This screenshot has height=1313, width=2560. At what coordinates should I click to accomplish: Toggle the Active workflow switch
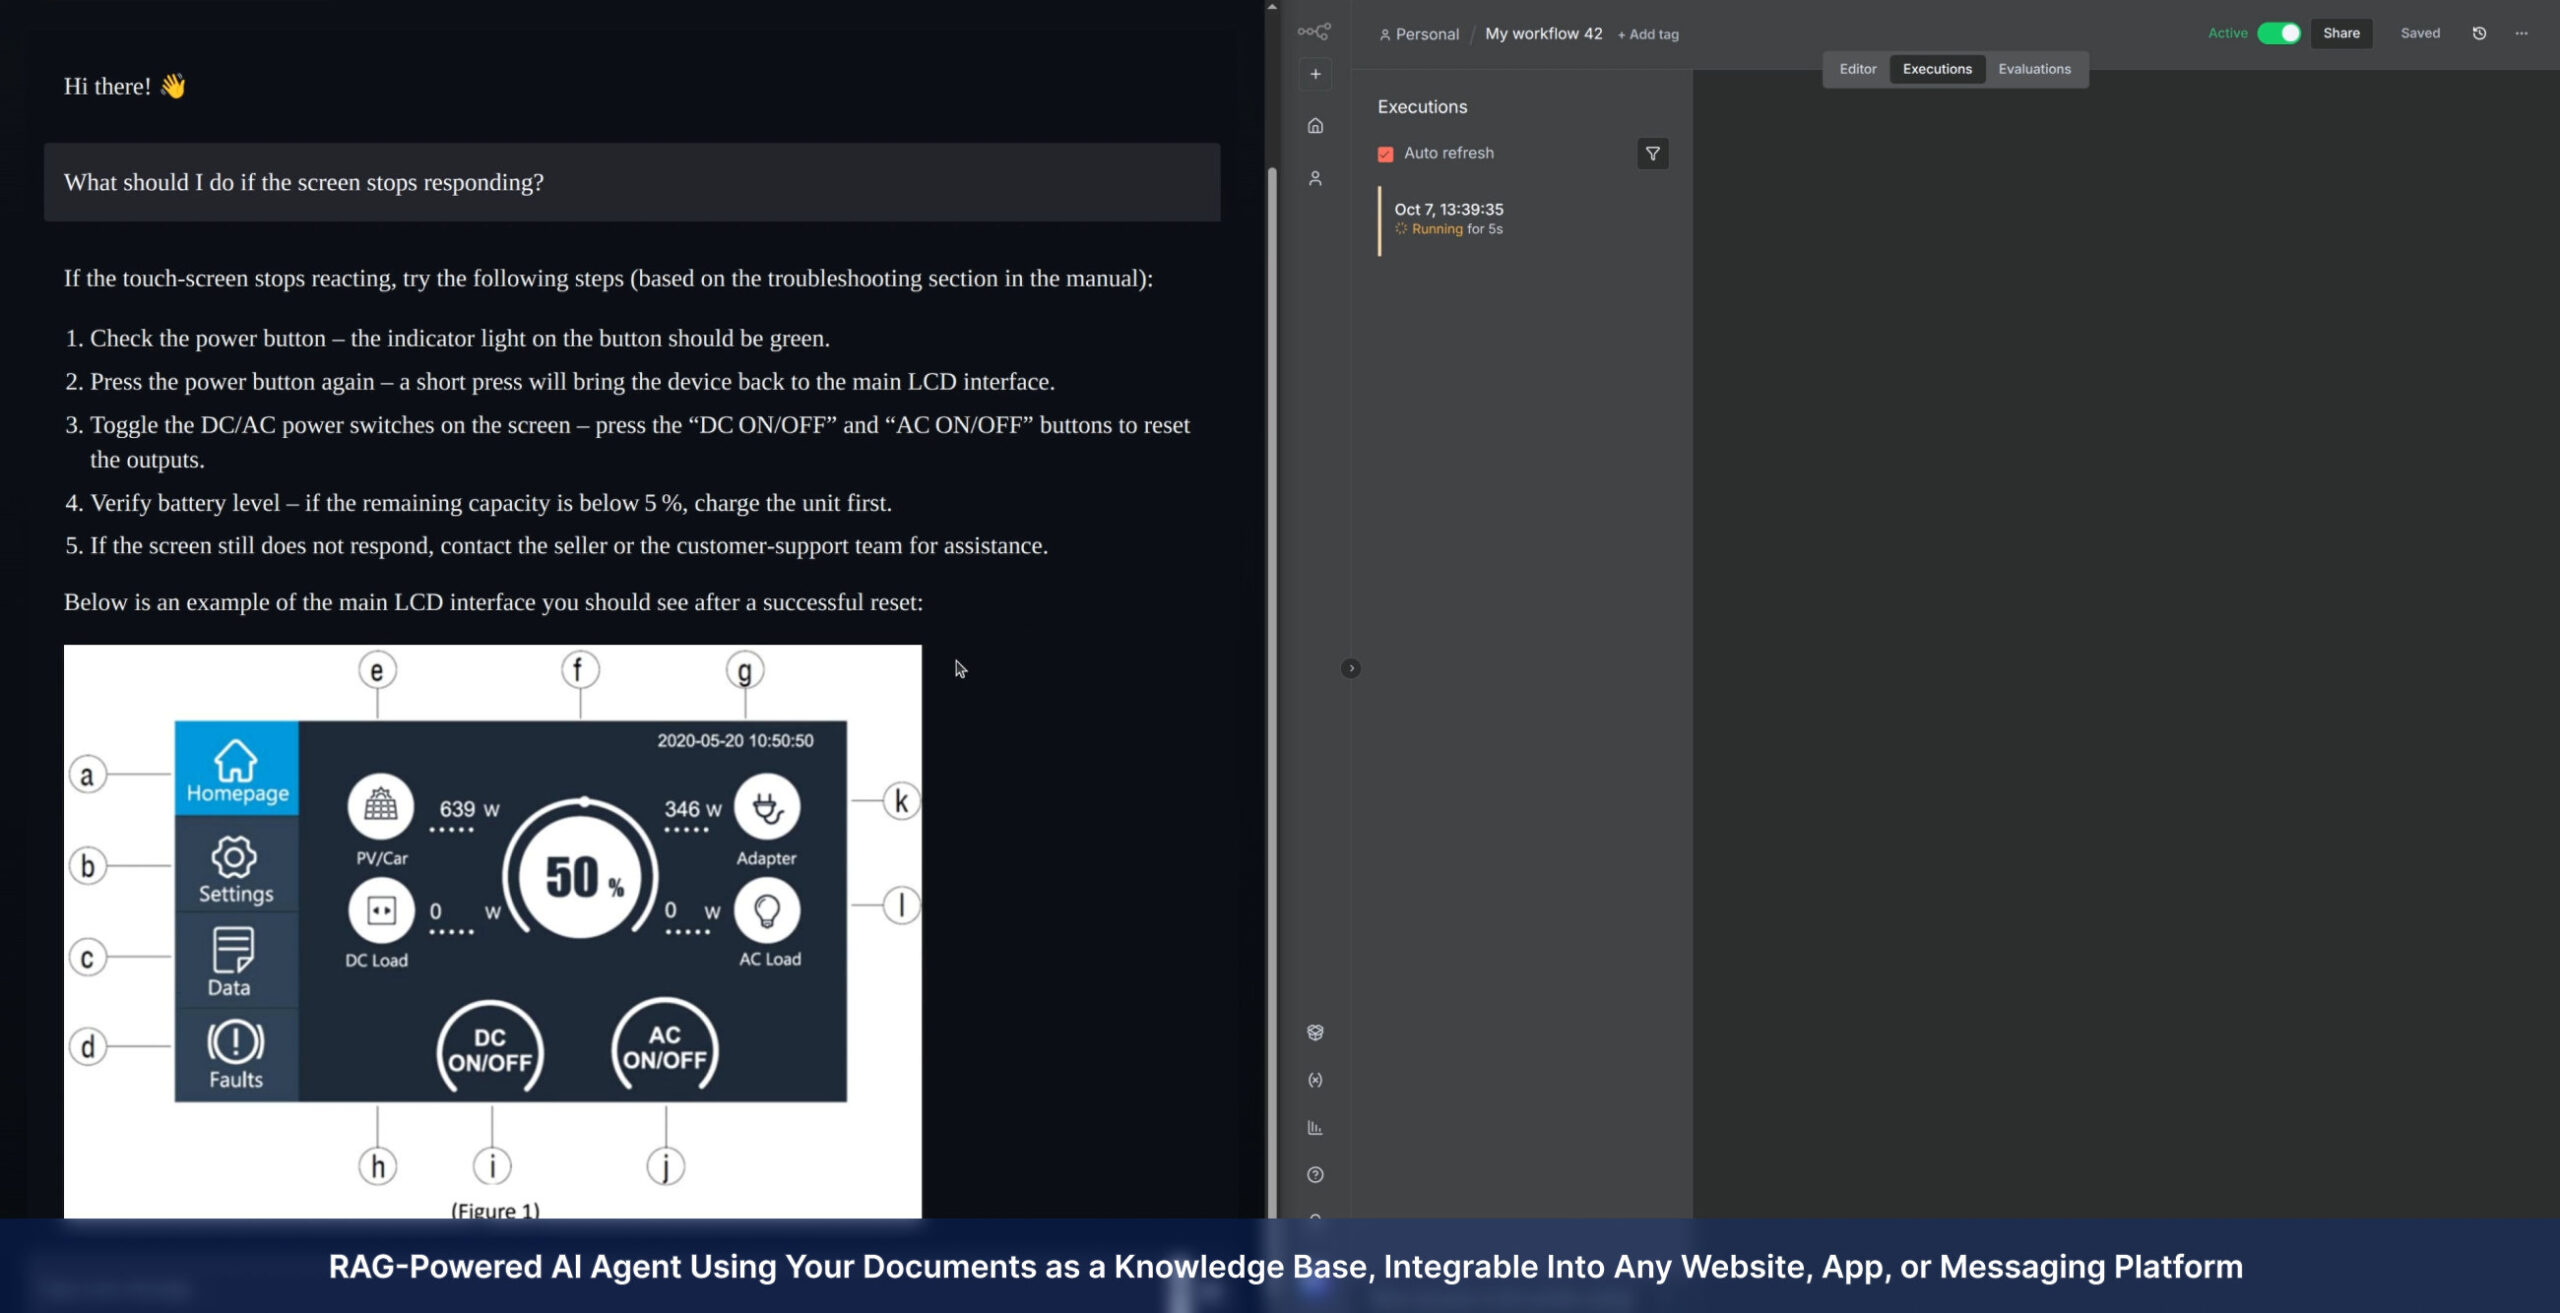2279,33
